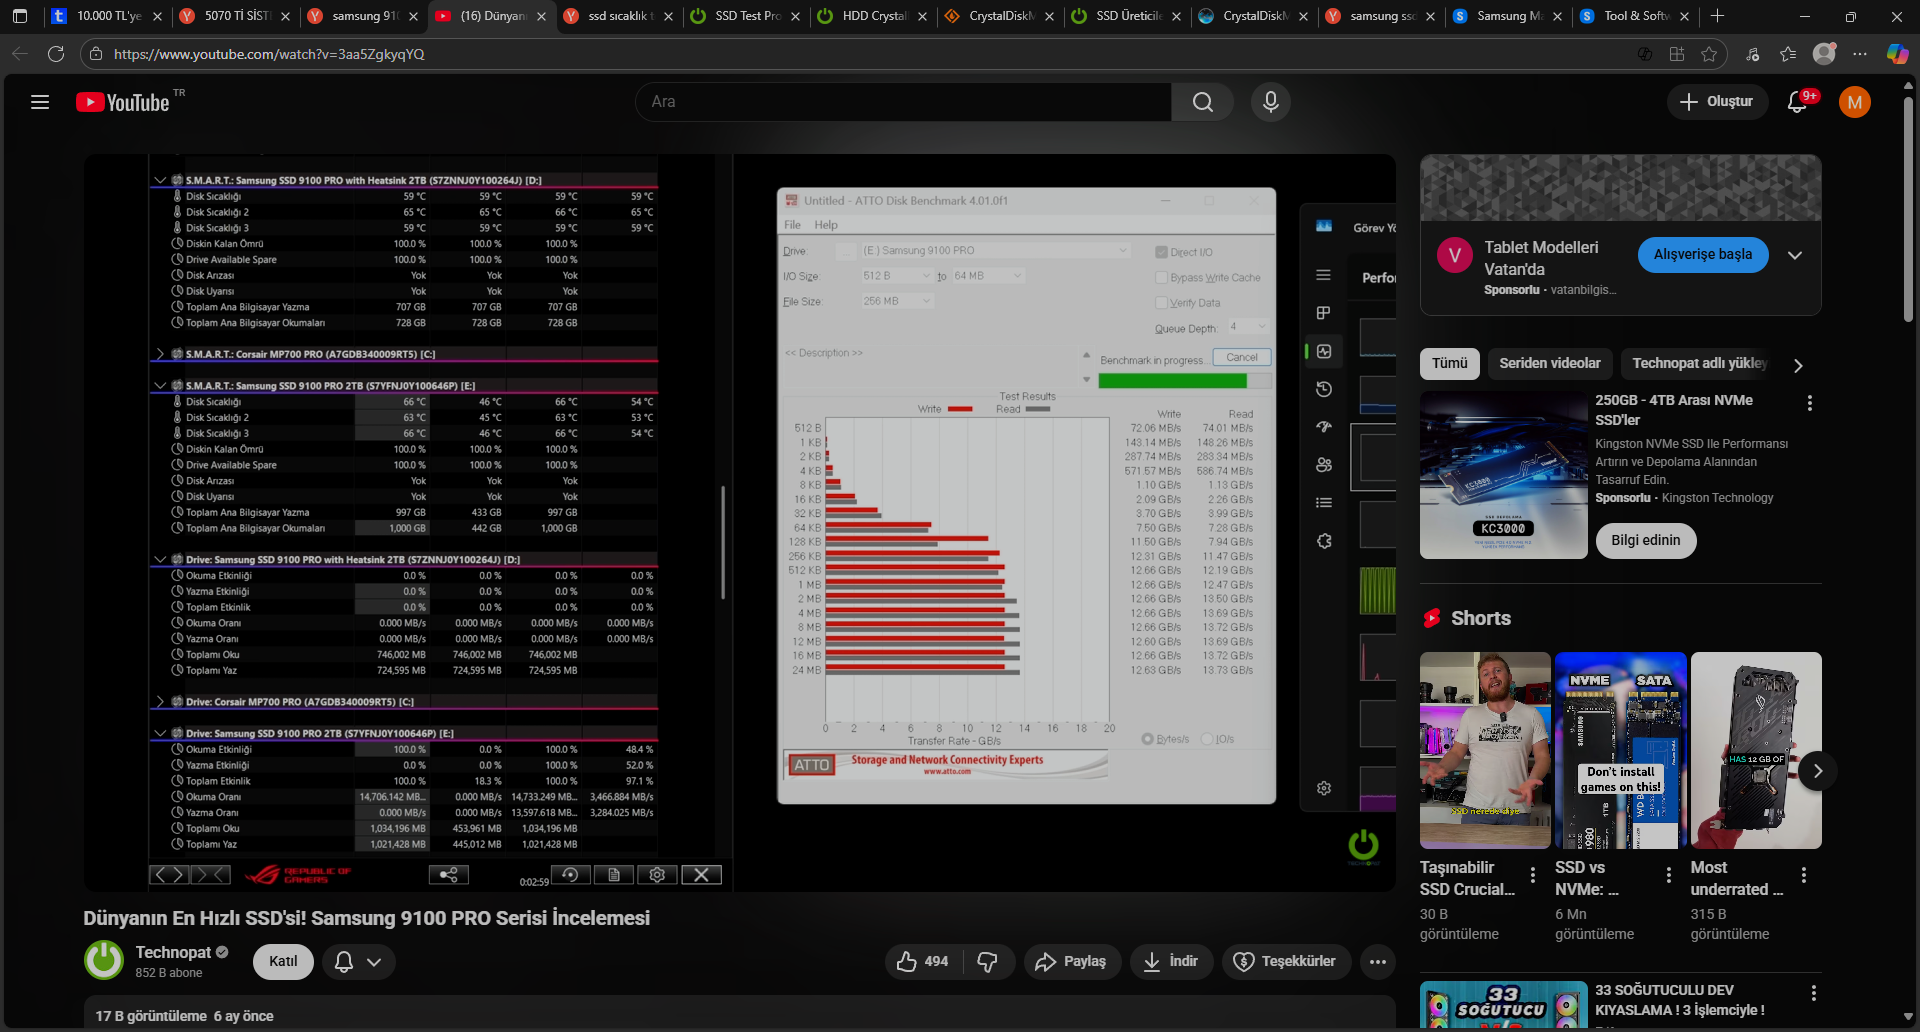Click the ROG sensor panel scrollbar
This screenshot has width=1920, height=1032.
722,543
